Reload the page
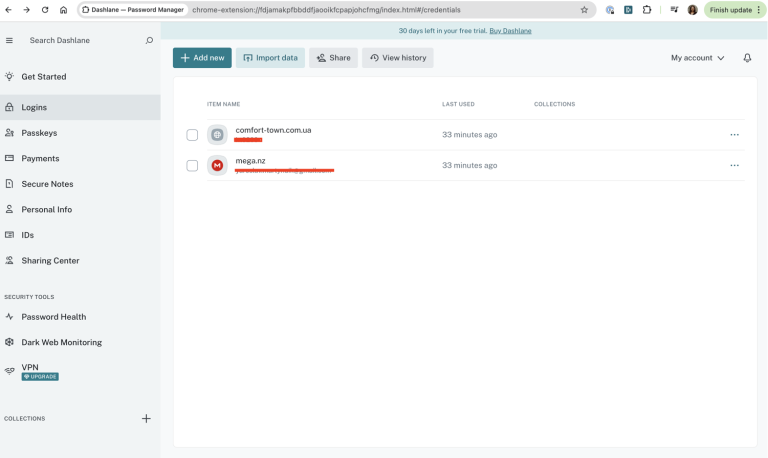This screenshot has width=768, height=458. (45, 10)
